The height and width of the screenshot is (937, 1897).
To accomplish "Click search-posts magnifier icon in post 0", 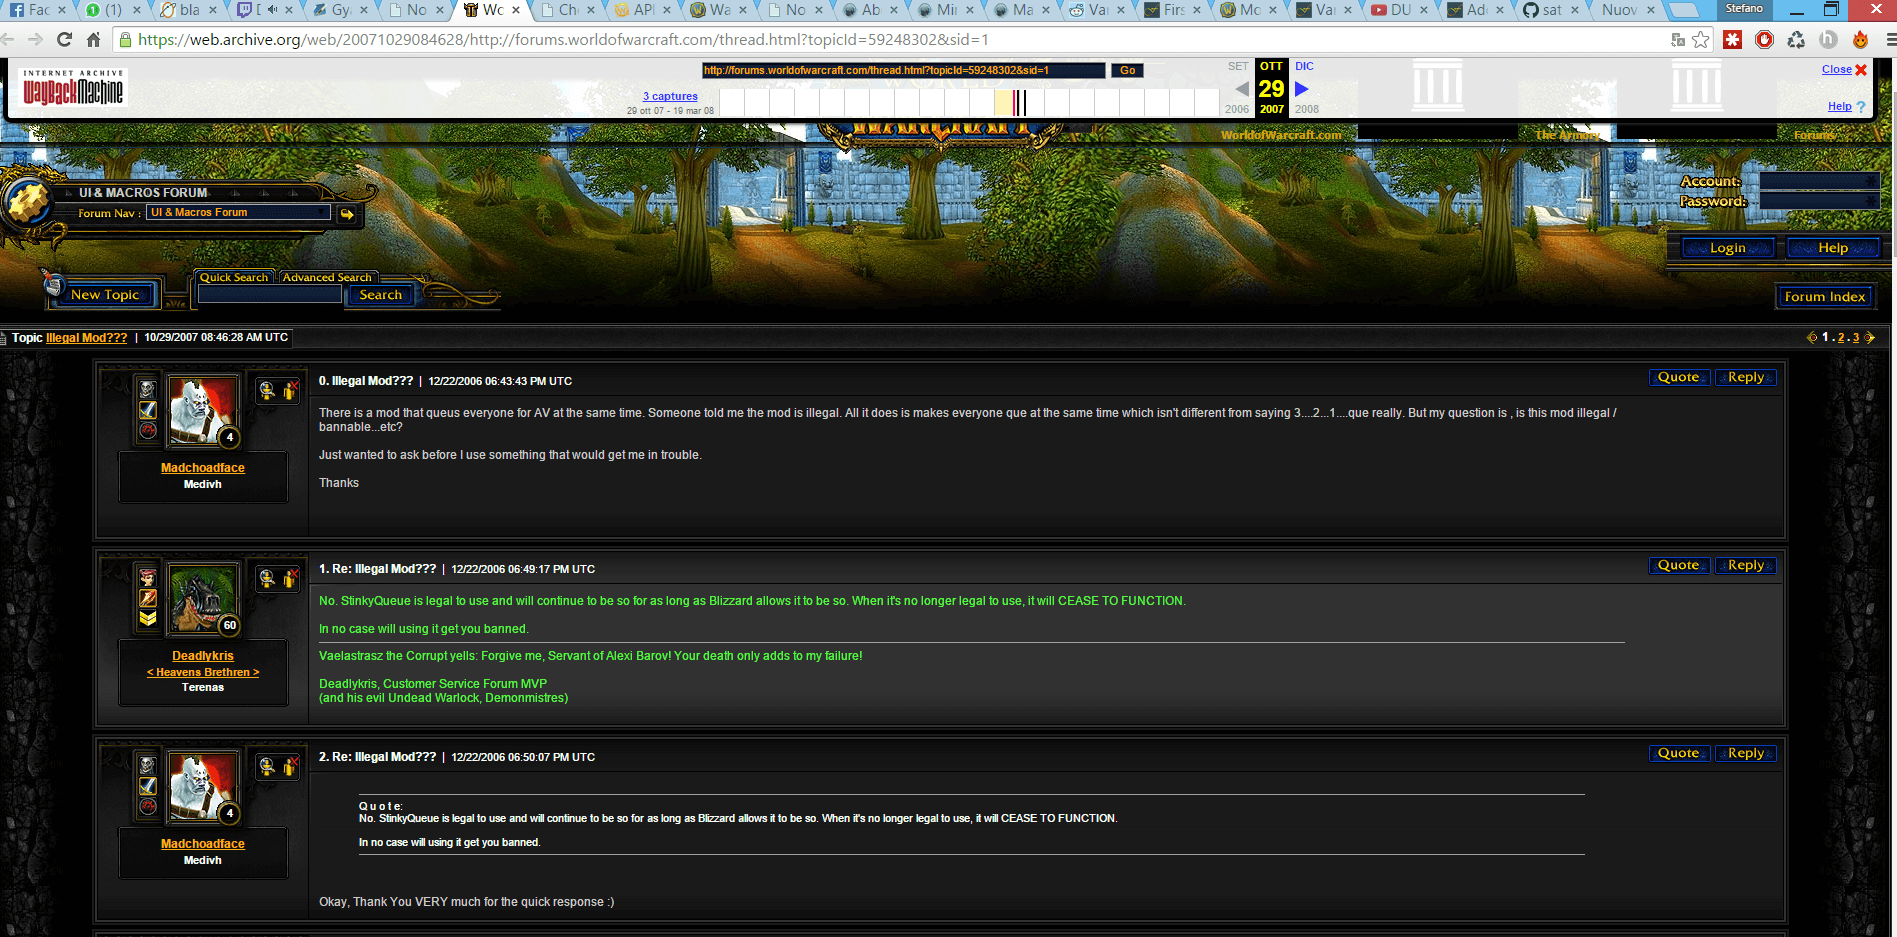I will tap(267, 391).
